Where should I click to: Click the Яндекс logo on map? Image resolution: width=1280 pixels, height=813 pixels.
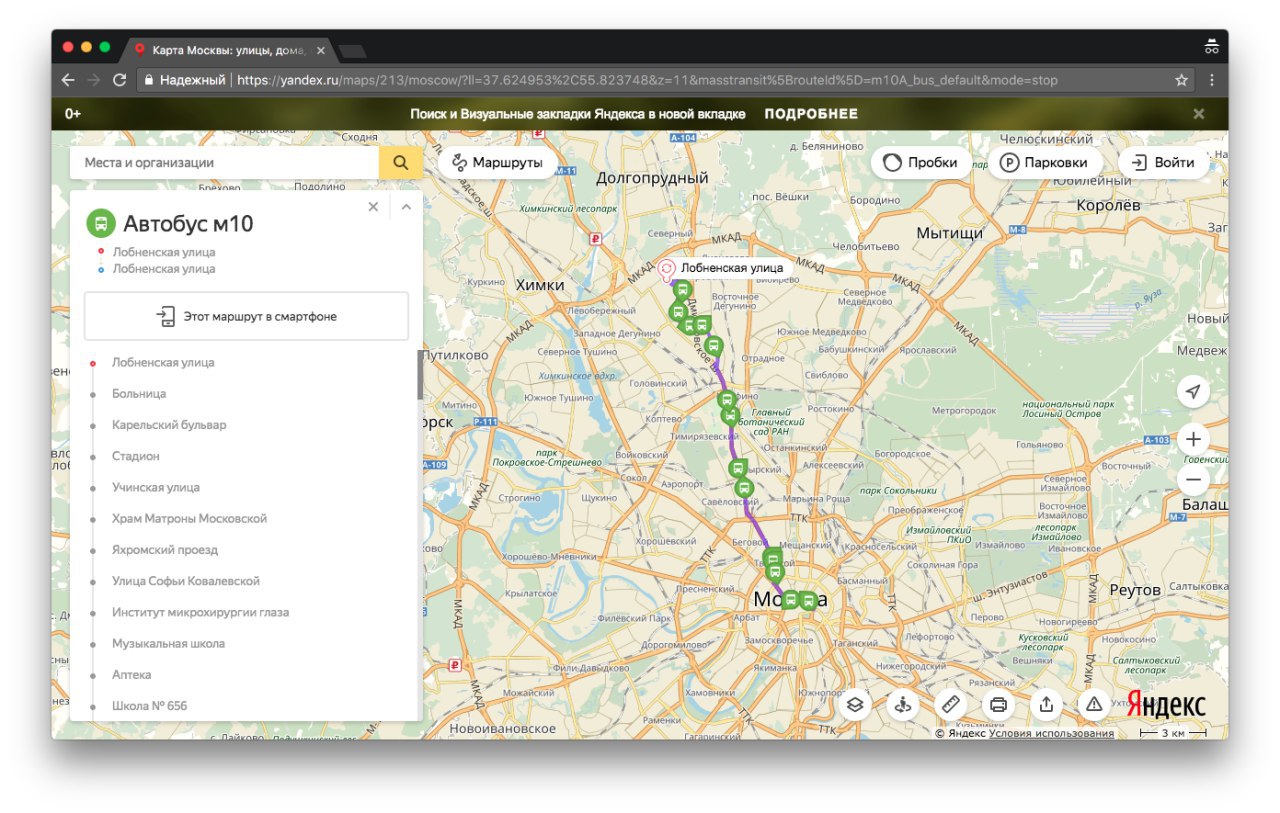tap(1167, 704)
